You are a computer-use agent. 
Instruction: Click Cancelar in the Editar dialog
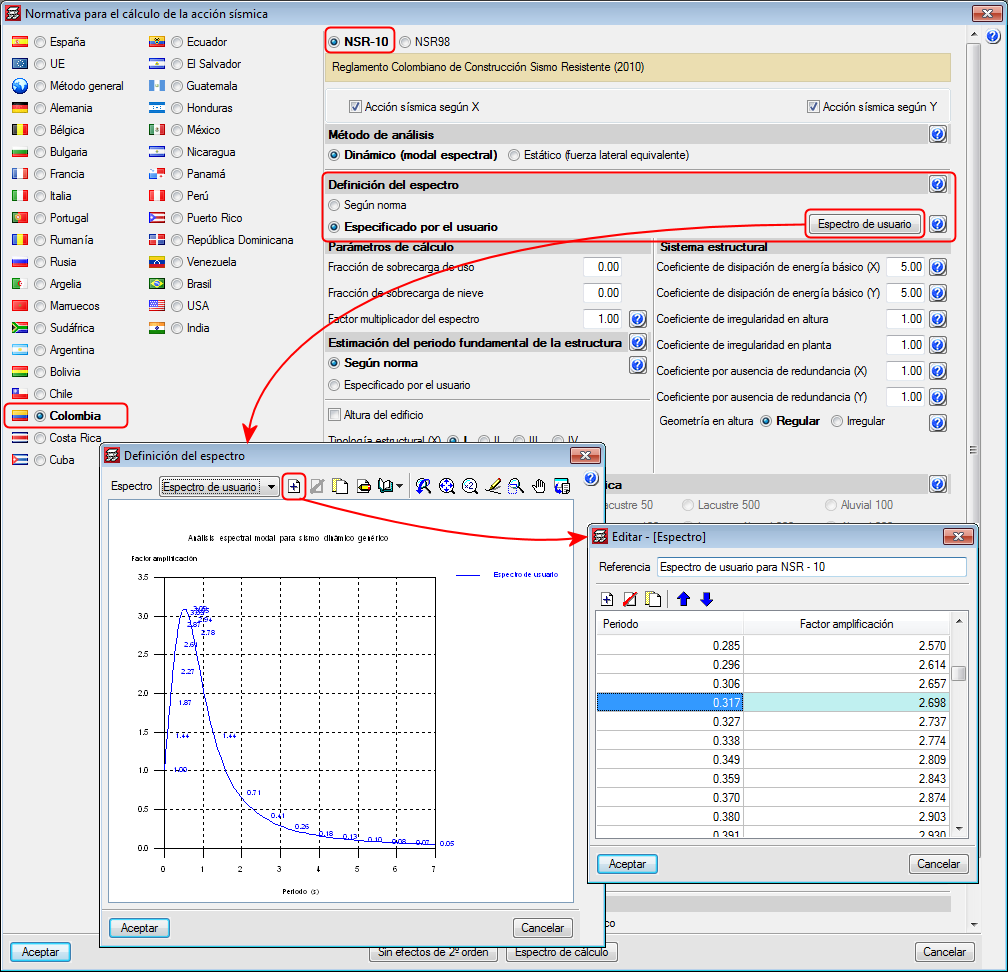(x=938, y=864)
